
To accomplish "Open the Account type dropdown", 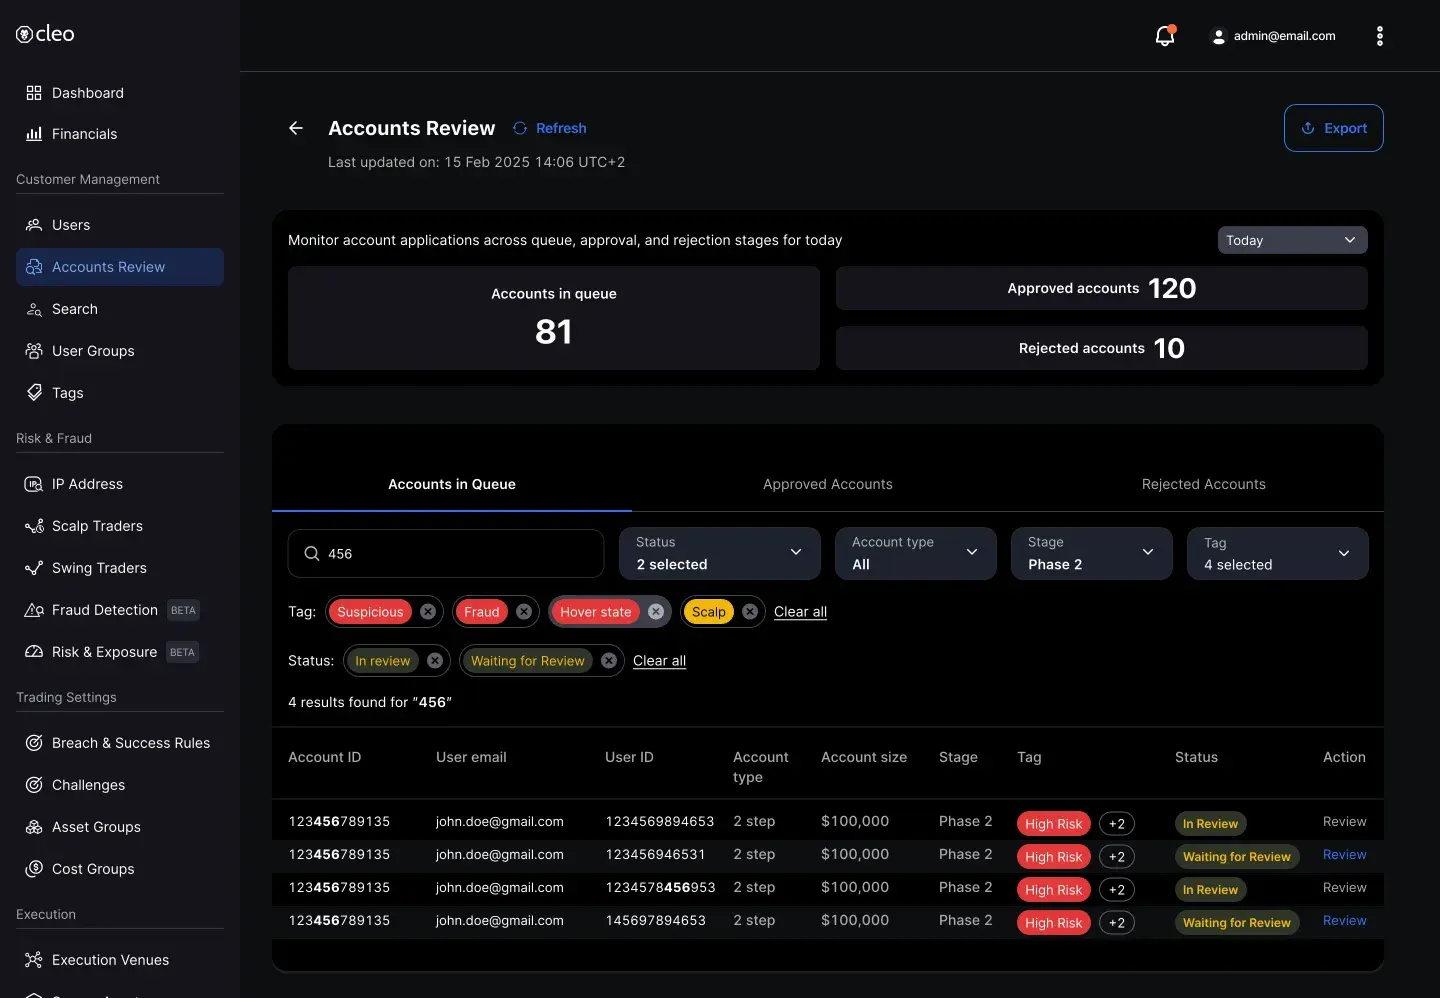I will [916, 554].
